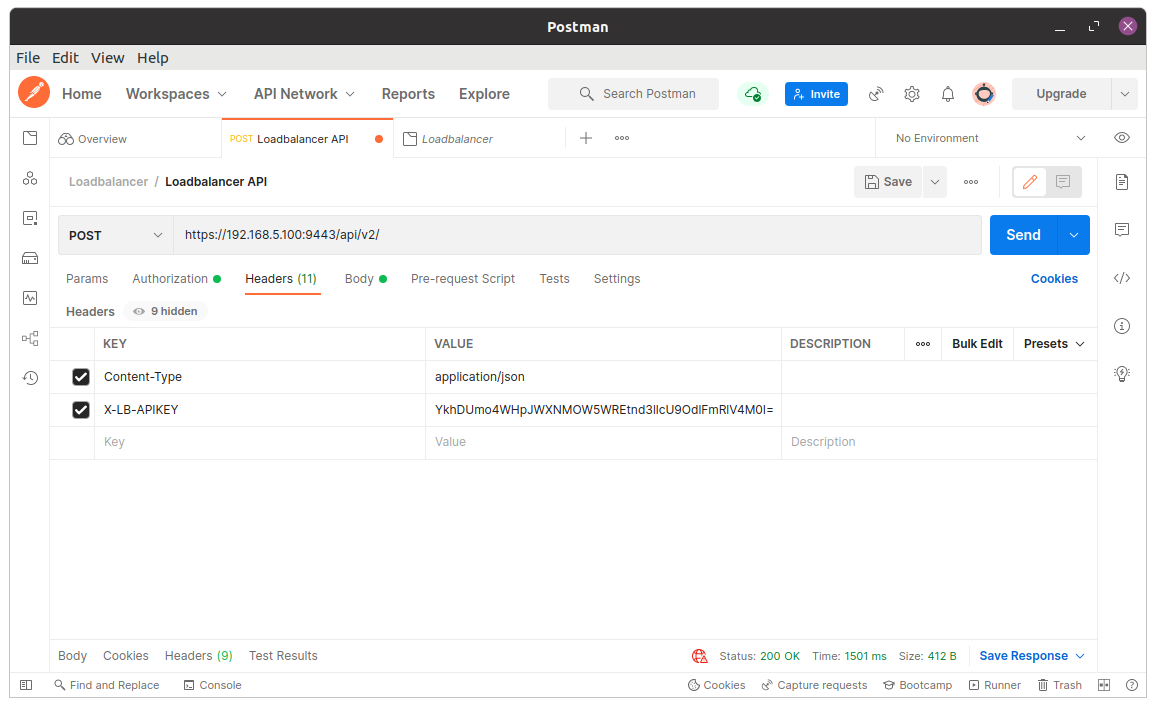Image resolution: width=1156 pixels, height=707 pixels.
Task: Open the help question mark icon
Action: pos(1132,685)
